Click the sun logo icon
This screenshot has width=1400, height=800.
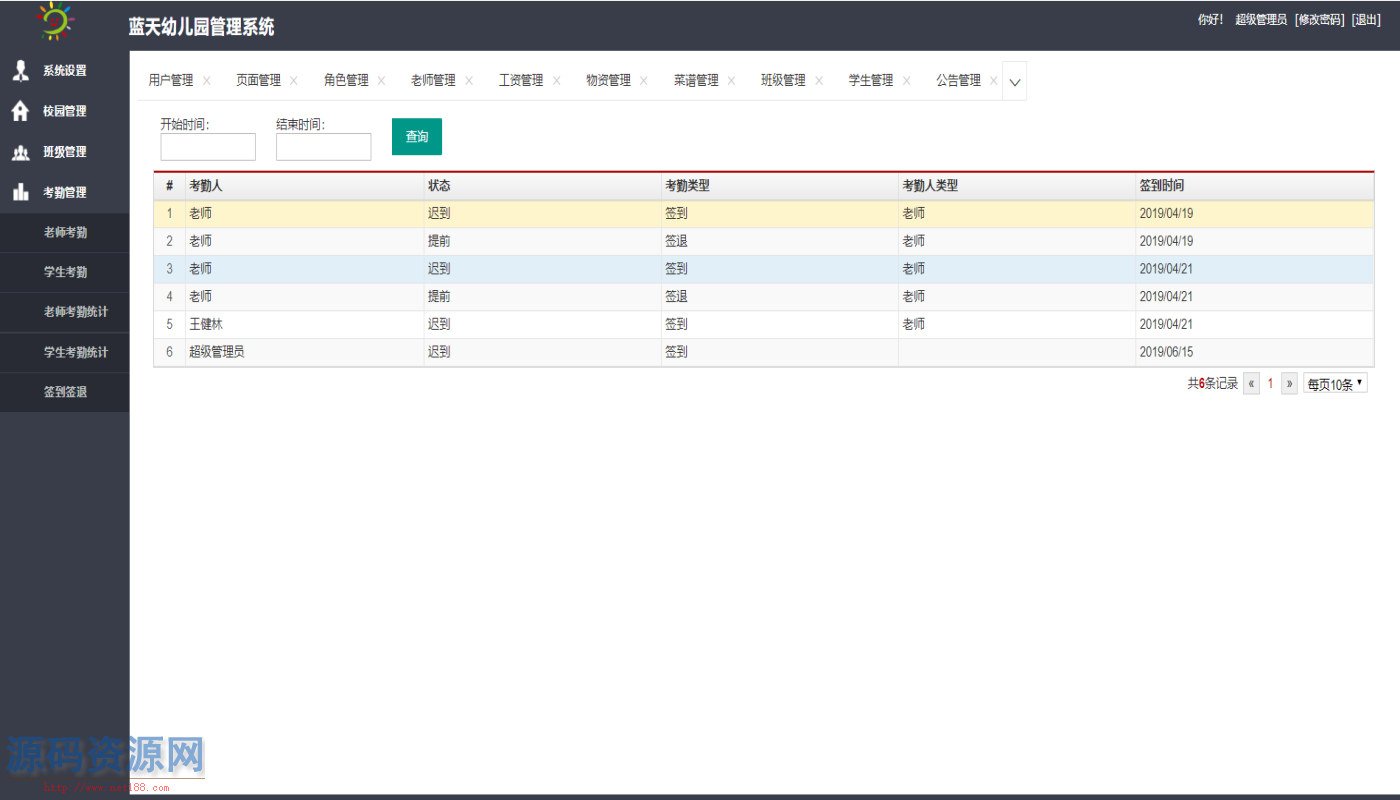click(55, 21)
